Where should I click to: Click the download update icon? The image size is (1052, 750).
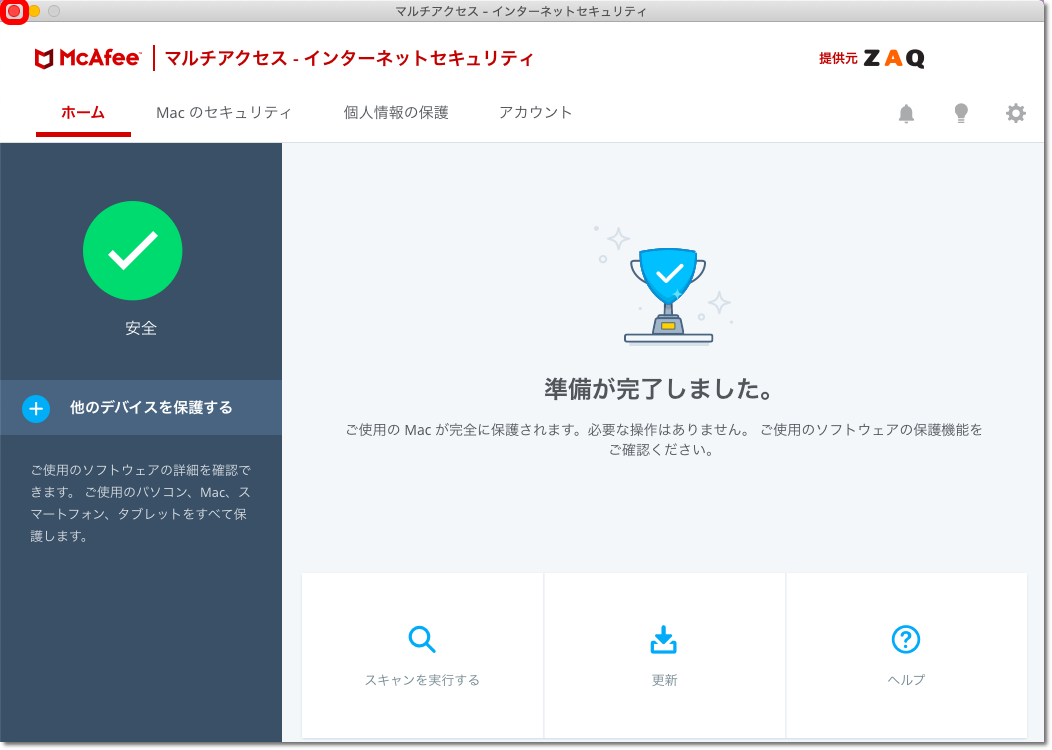click(664, 639)
